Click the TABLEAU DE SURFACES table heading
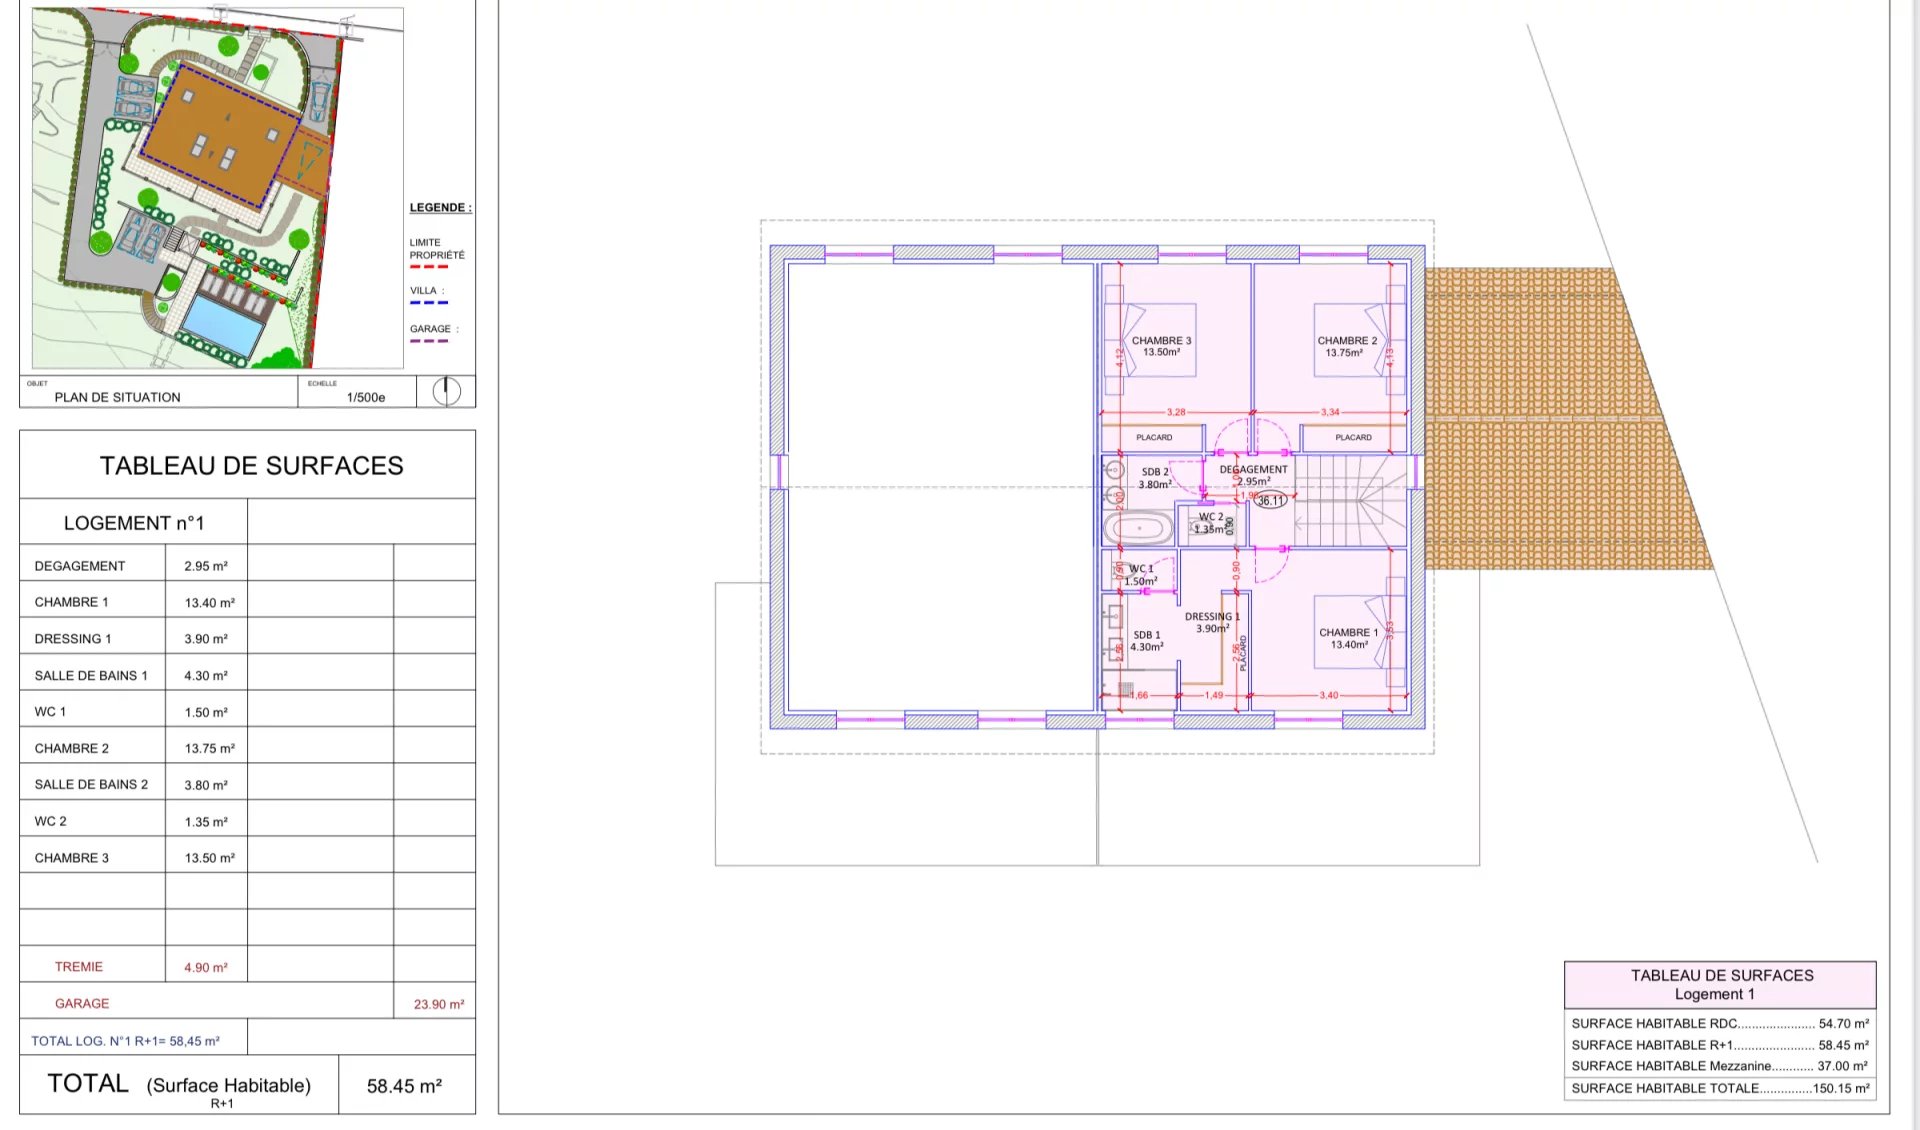 coord(251,466)
